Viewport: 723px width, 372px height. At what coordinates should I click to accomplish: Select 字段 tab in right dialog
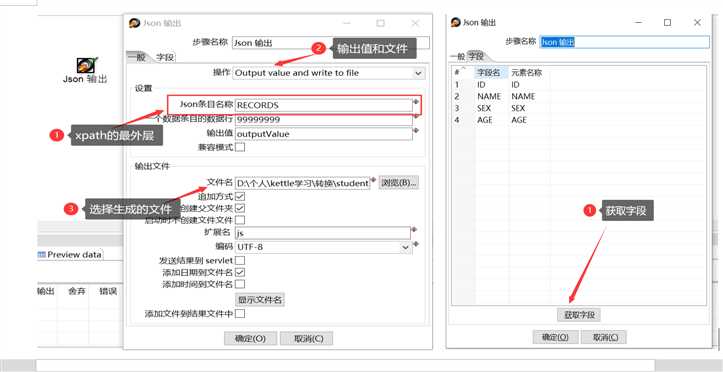(x=476, y=57)
